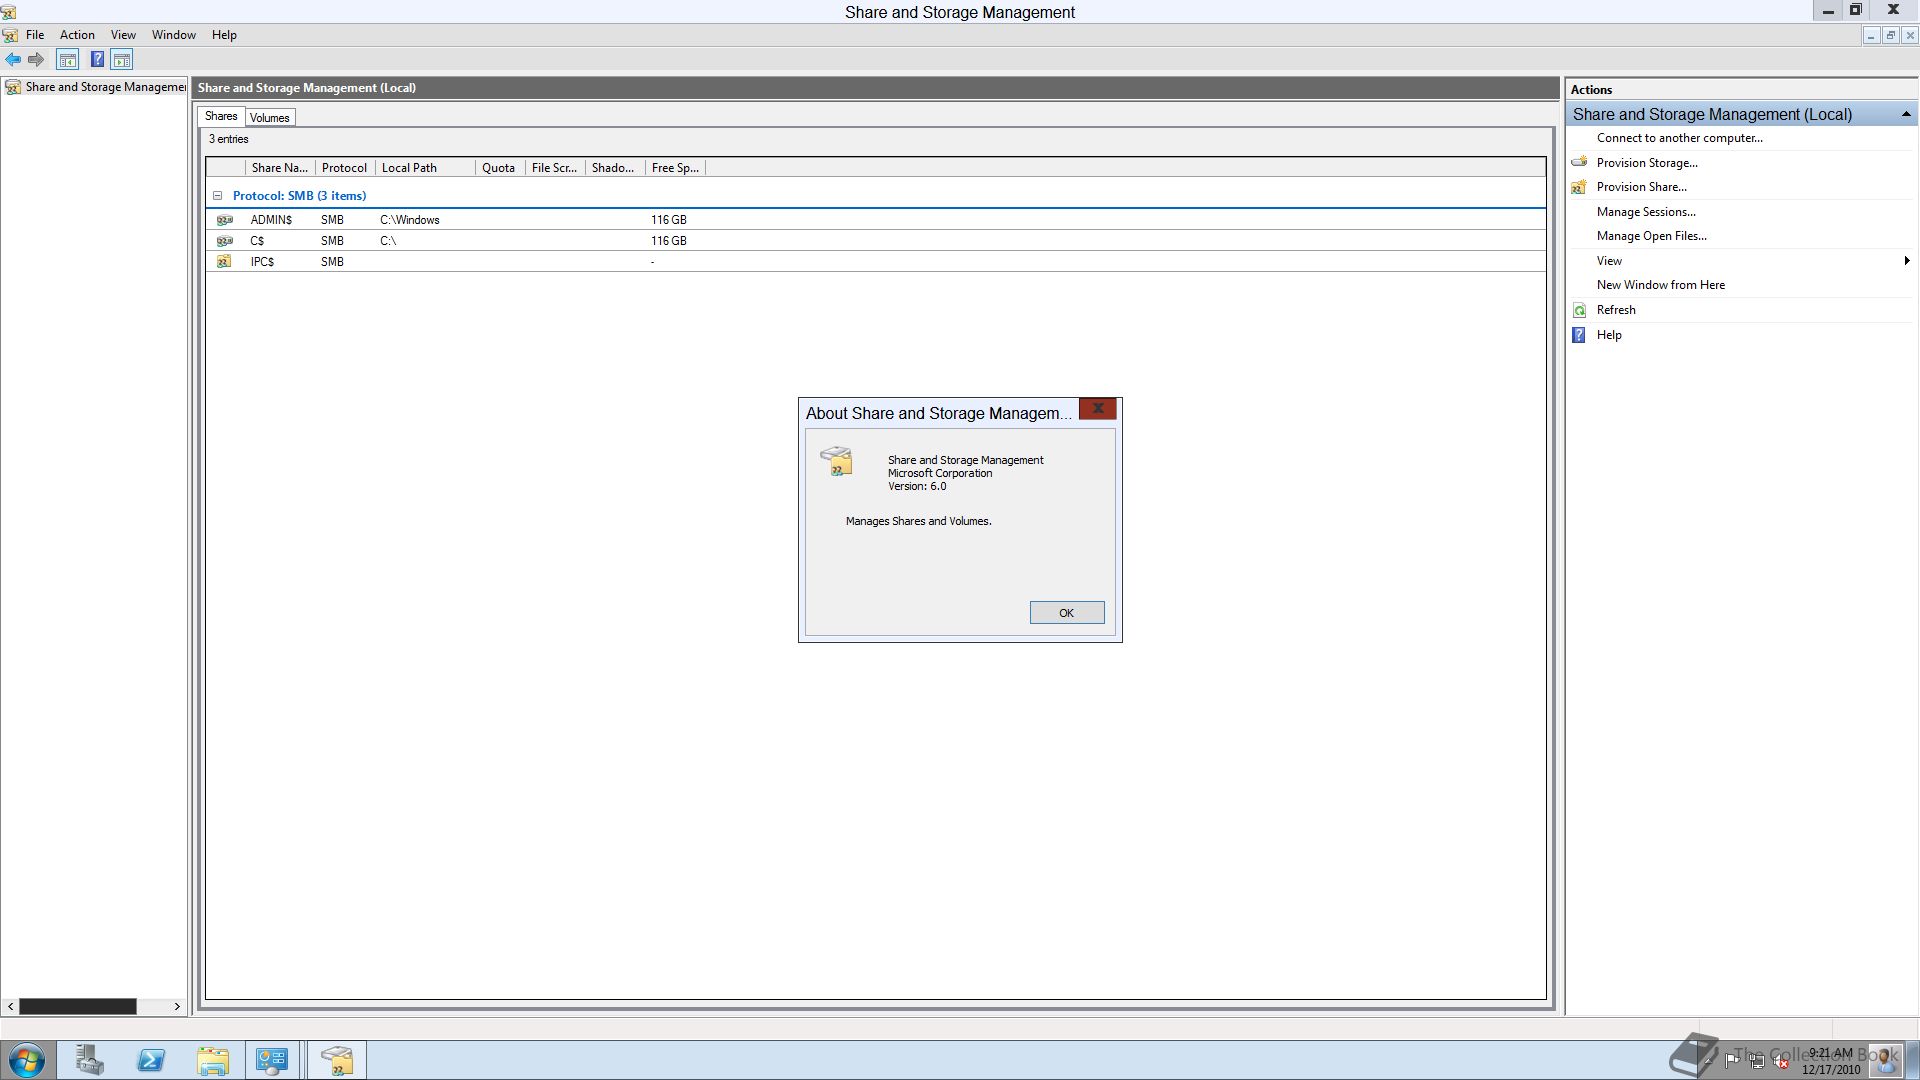Sort by the Free Space column header
1920x1080 pixels.
click(676, 168)
